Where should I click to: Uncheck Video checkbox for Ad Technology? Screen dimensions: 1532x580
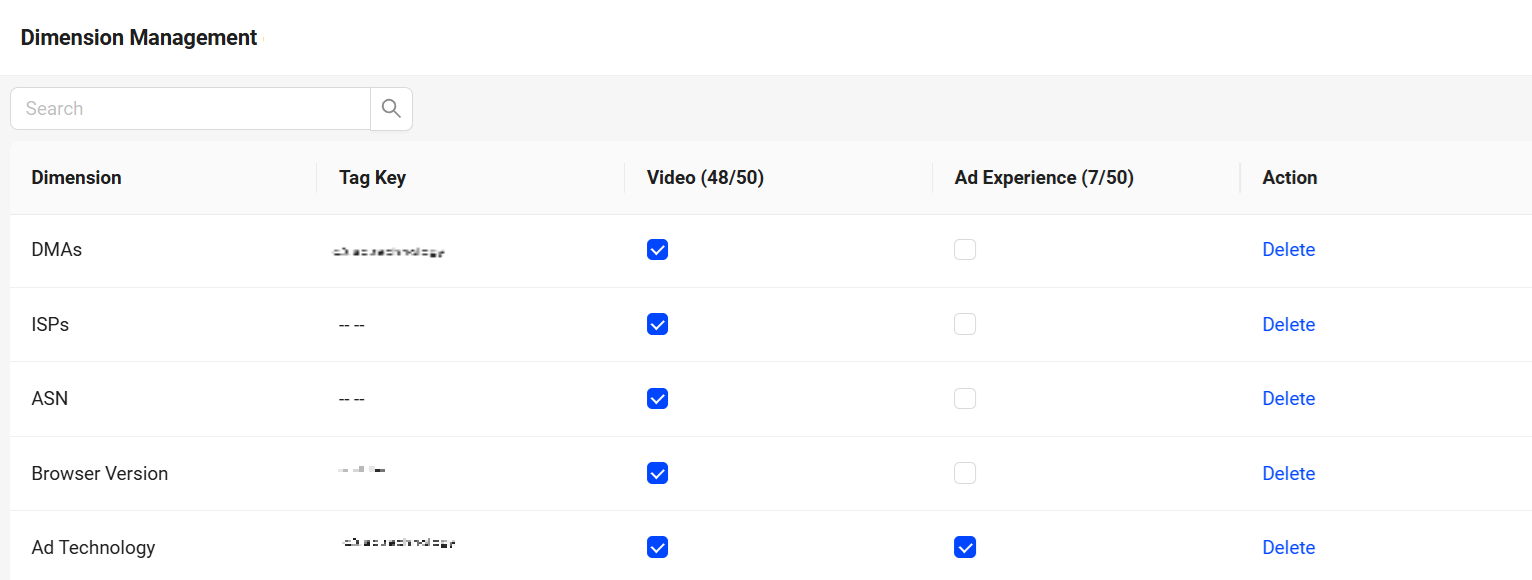pyautogui.click(x=657, y=547)
